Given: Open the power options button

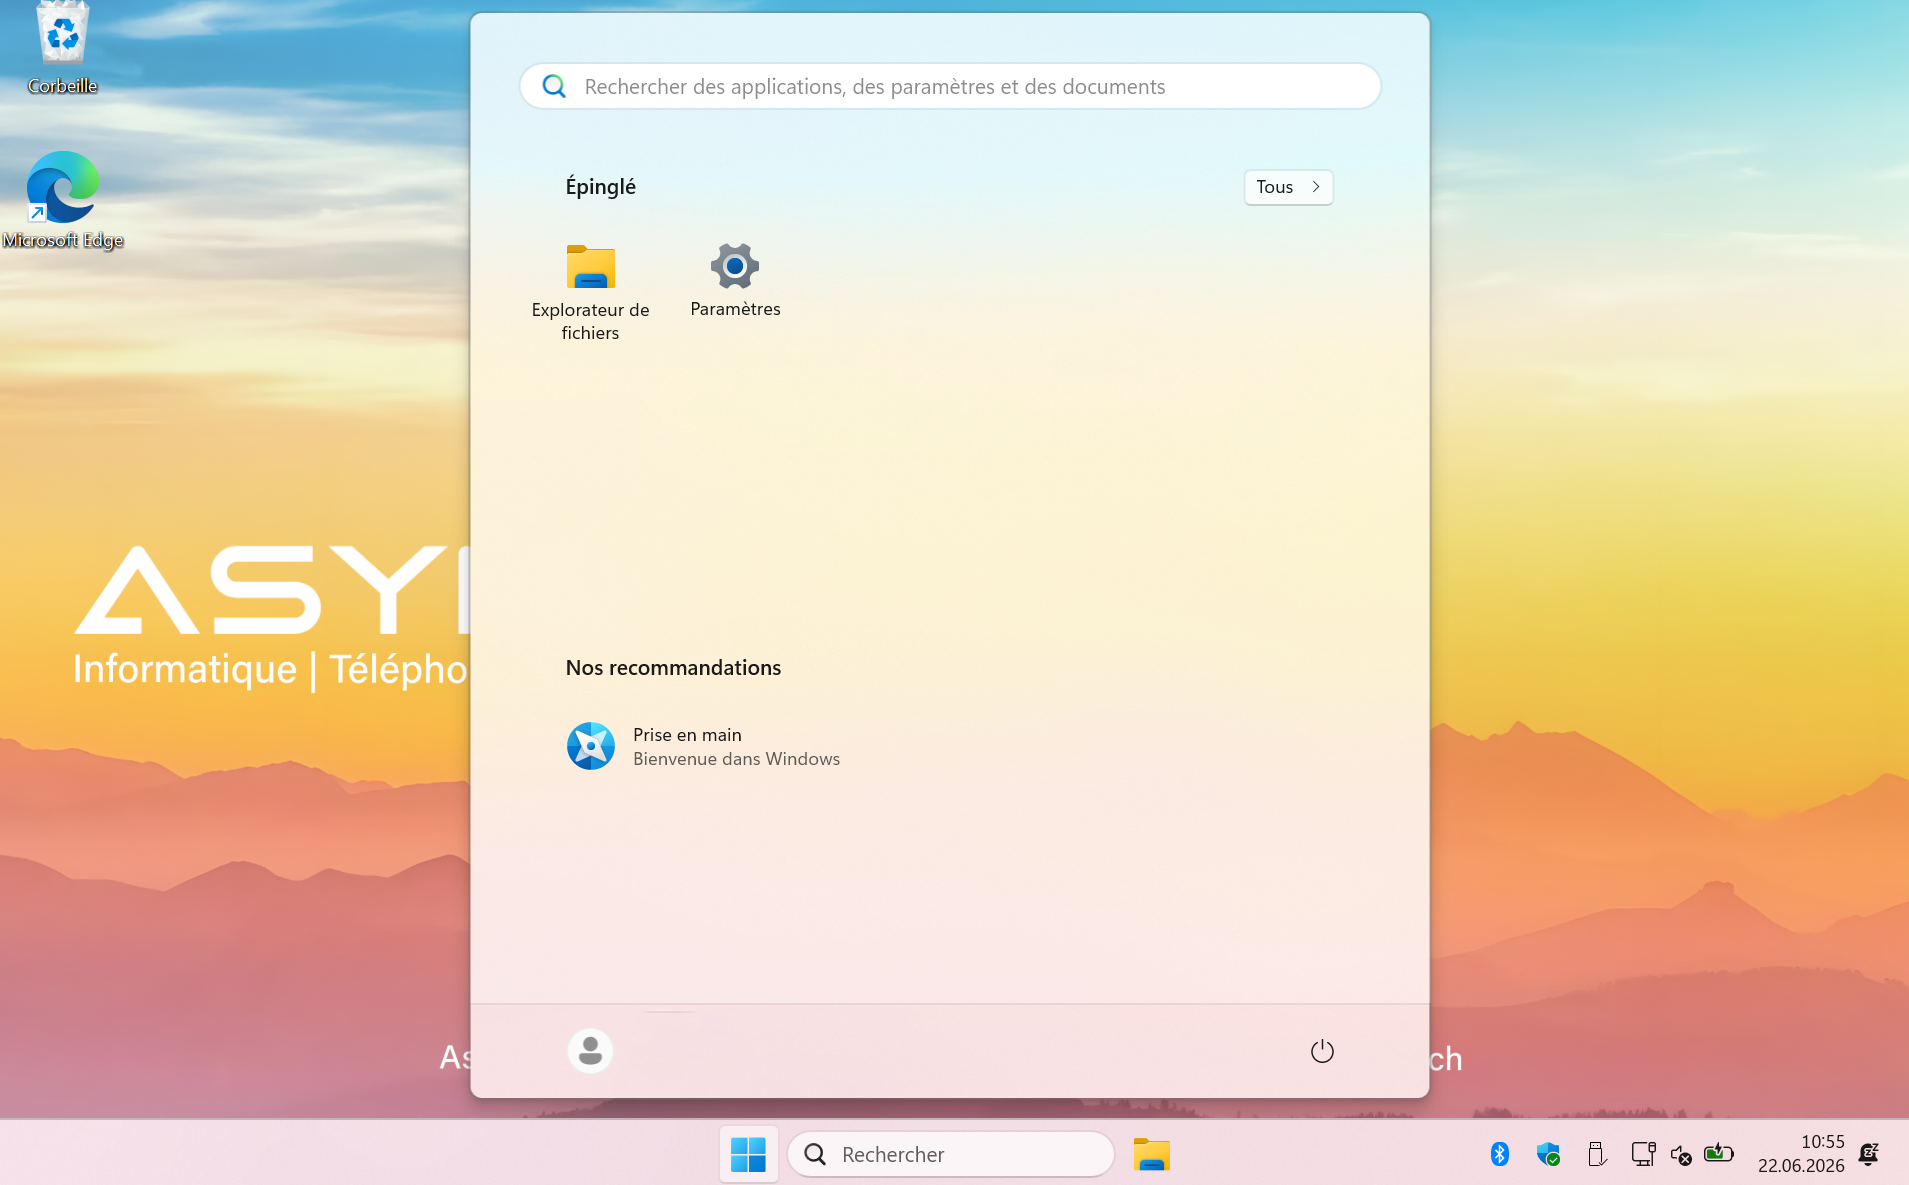Looking at the screenshot, I should click(x=1322, y=1051).
